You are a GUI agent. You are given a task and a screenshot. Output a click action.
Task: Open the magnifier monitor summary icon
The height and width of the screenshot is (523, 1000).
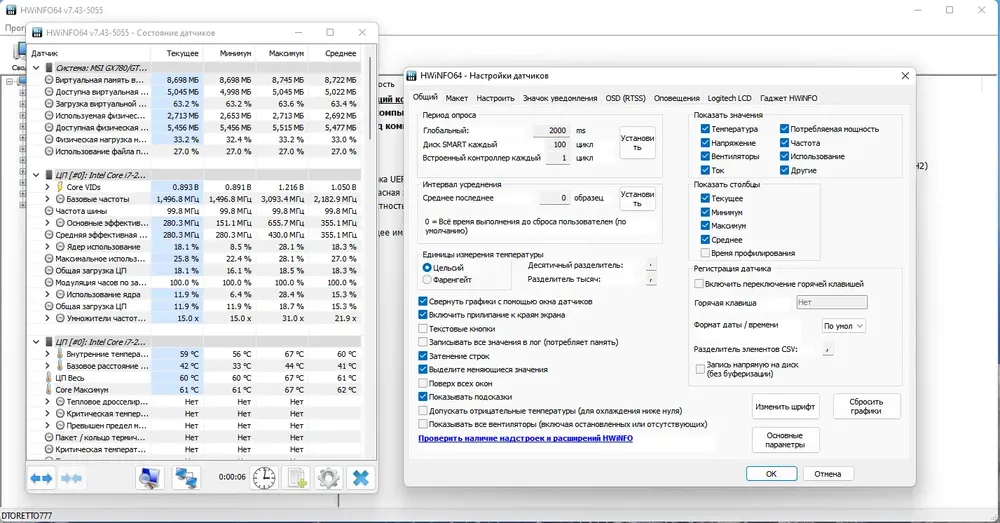click(x=149, y=478)
